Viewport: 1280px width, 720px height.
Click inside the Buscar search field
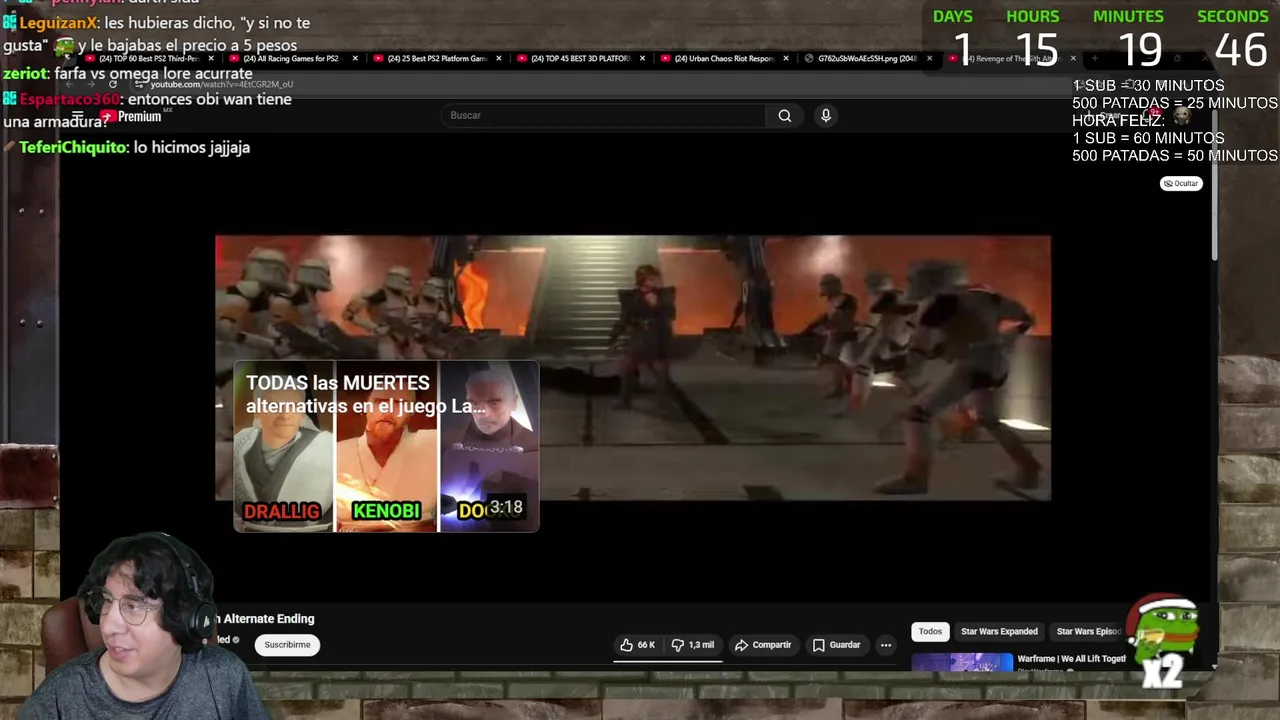(x=603, y=115)
